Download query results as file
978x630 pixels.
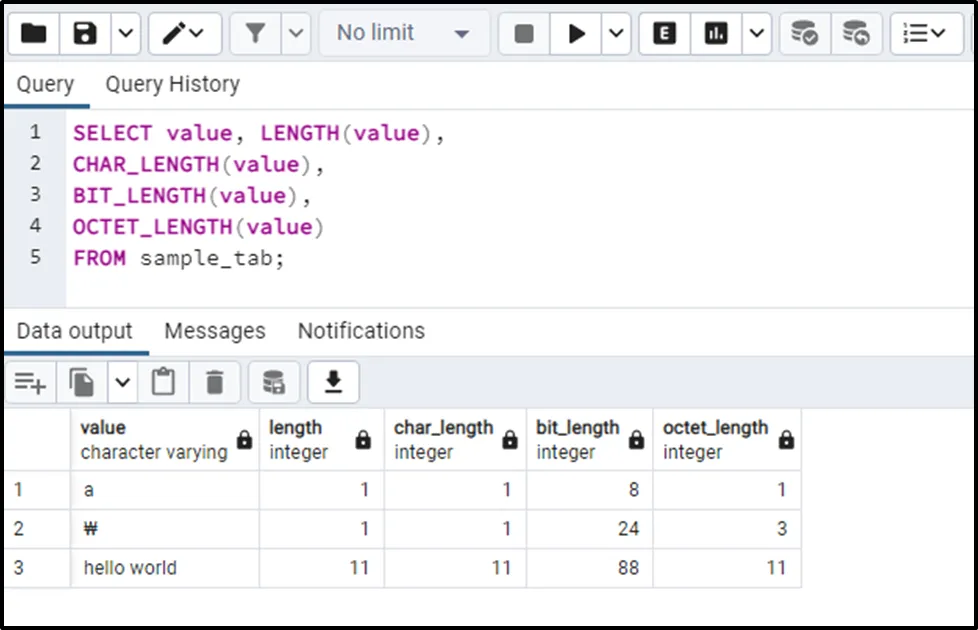[x=333, y=382]
